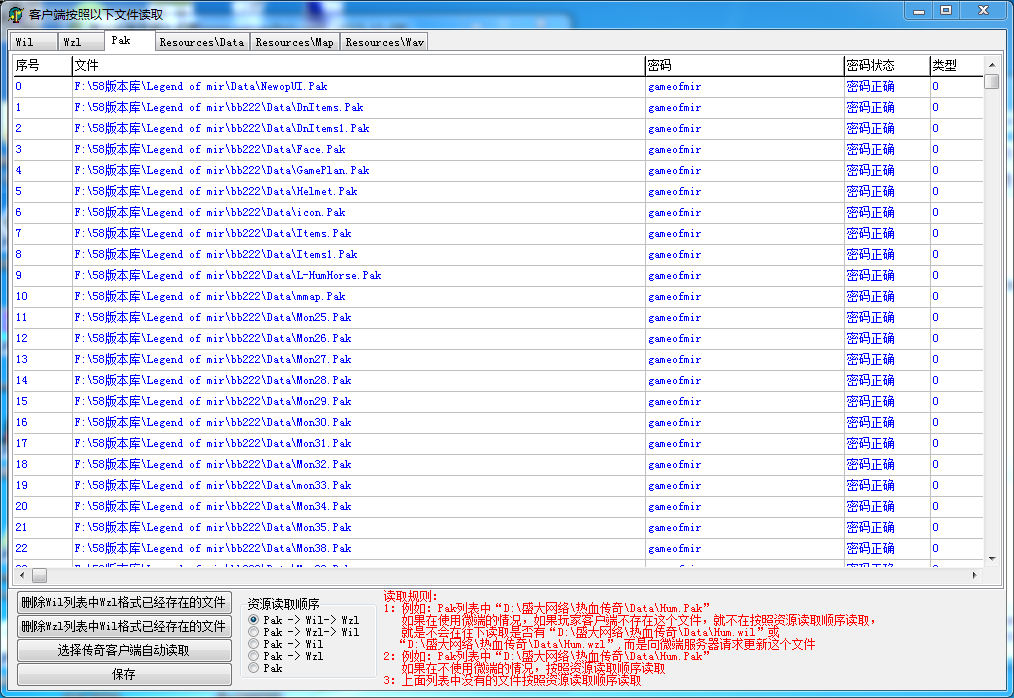1014x698 pixels.
Task: Click type value 0 in mmap.Pak row
Action: pos(935,296)
